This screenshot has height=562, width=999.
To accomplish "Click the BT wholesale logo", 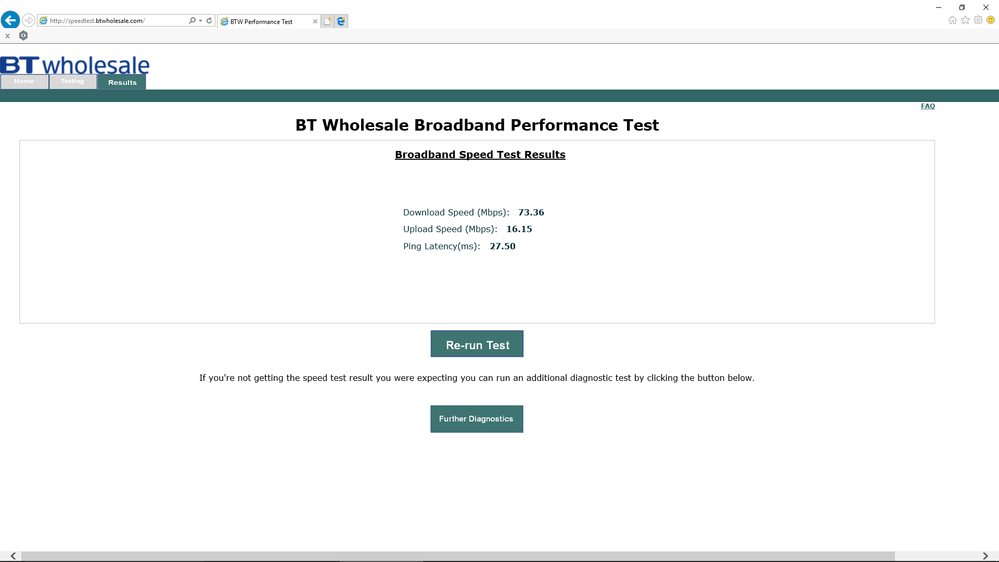I will (75, 64).
